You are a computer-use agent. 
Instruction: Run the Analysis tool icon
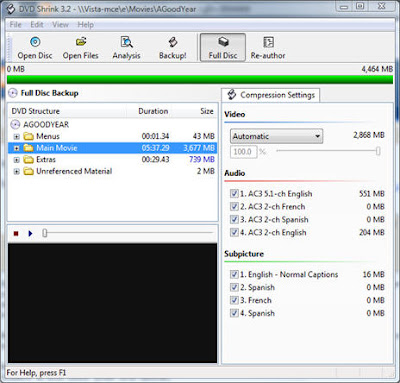126,42
